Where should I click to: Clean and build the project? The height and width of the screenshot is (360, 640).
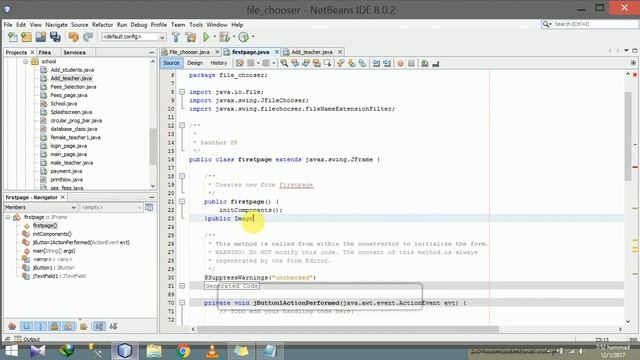(191, 37)
